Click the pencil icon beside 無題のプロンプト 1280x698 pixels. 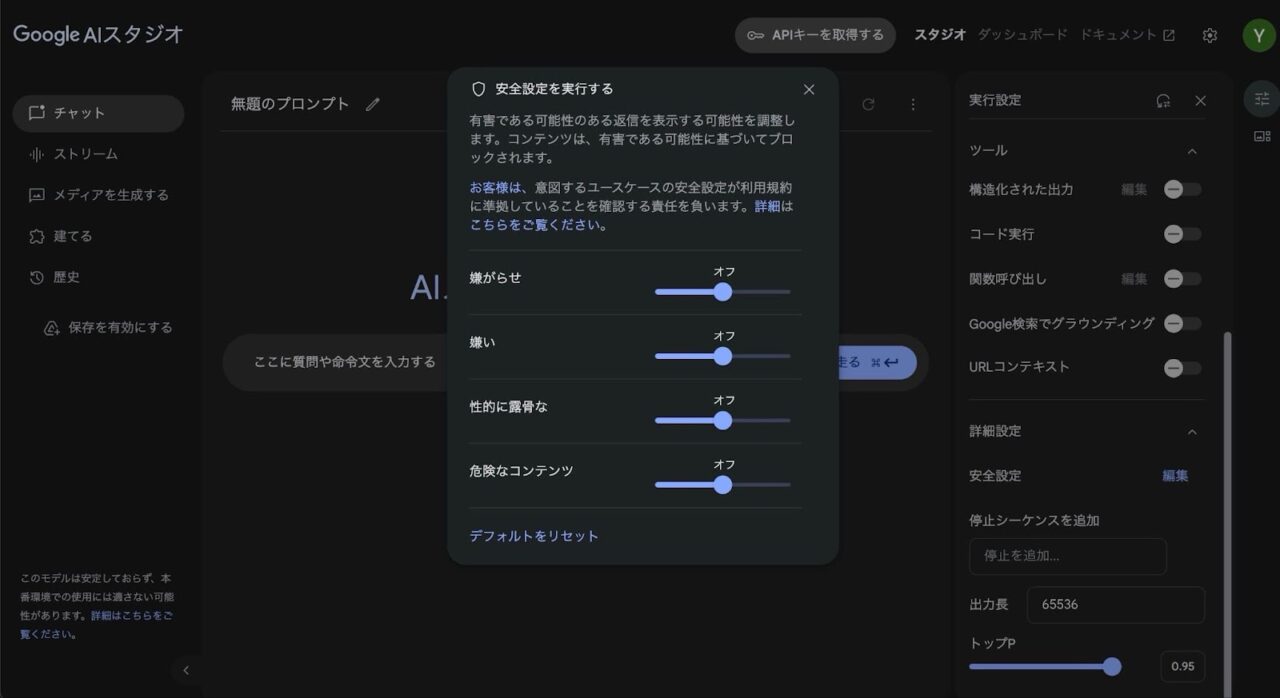[373, 104]
